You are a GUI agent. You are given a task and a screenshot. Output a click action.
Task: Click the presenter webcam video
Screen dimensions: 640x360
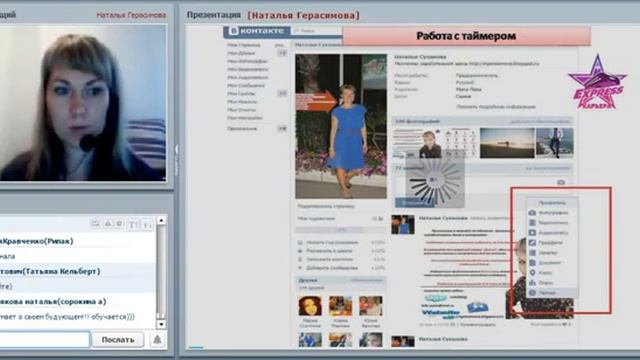[x=83, y=102]
